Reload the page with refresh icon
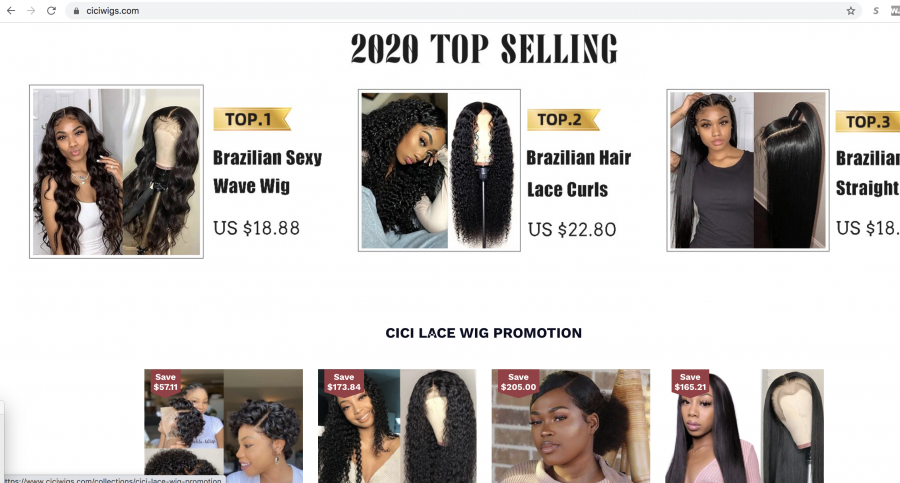900x483 pixels. [51, 10]
